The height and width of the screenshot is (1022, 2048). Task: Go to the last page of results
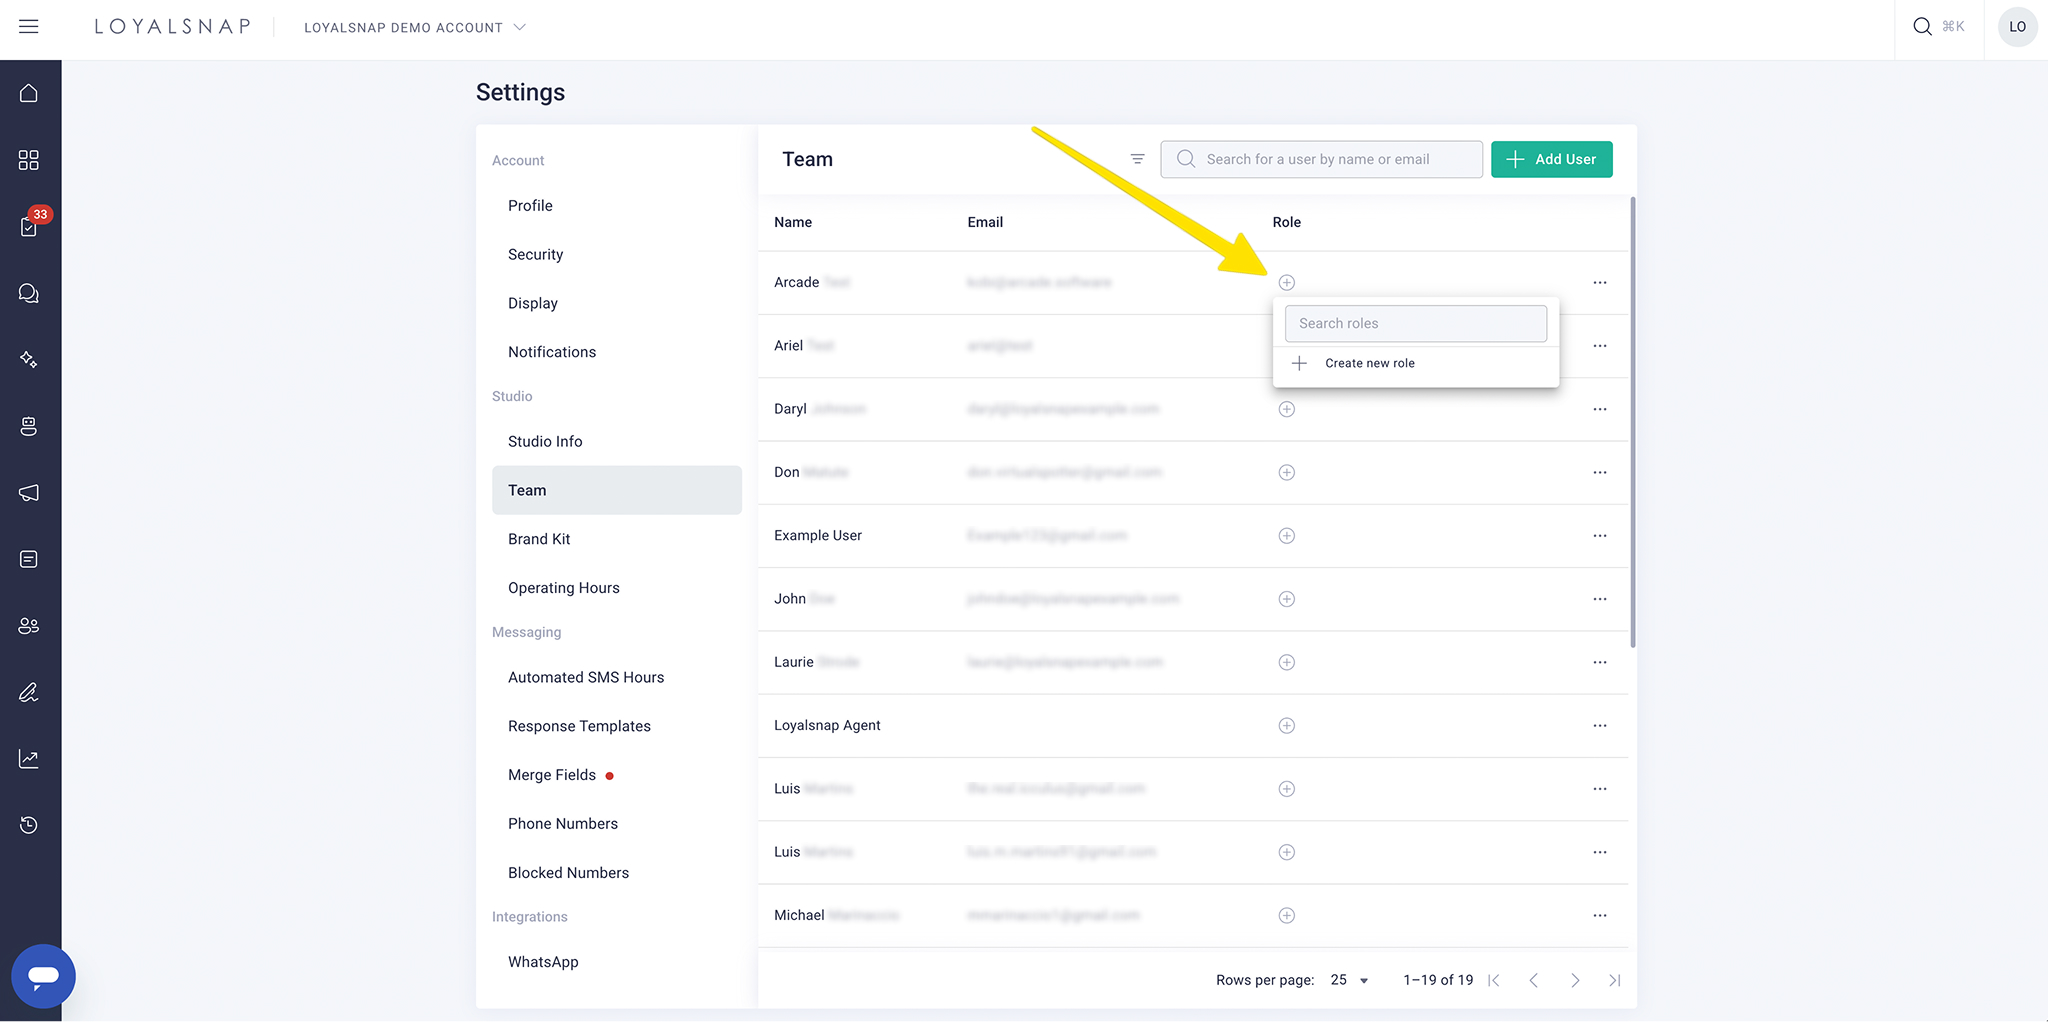click(x=1614, y=980)
